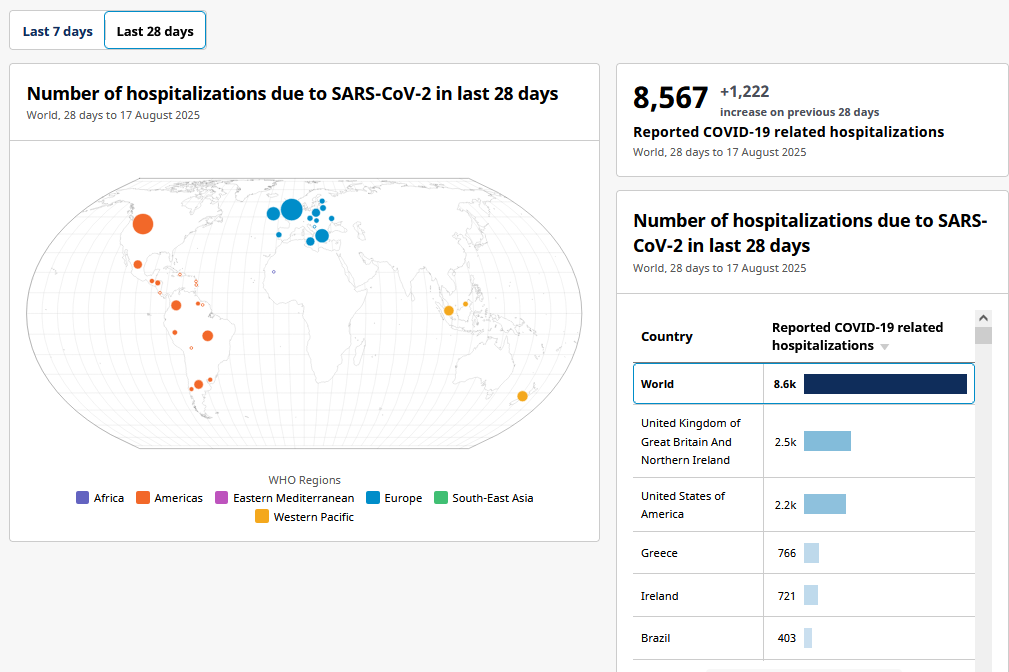1009x672 pixels.
Task: Select the World row in table
Action: click(x=804, y=384)
